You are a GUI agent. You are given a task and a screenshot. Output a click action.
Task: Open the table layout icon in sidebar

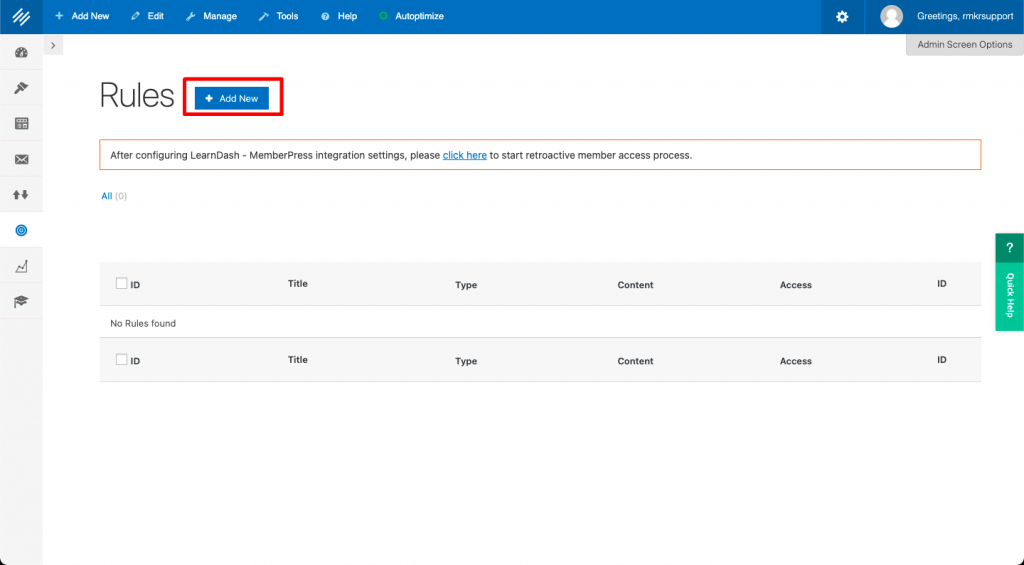(x=21, y=123)
